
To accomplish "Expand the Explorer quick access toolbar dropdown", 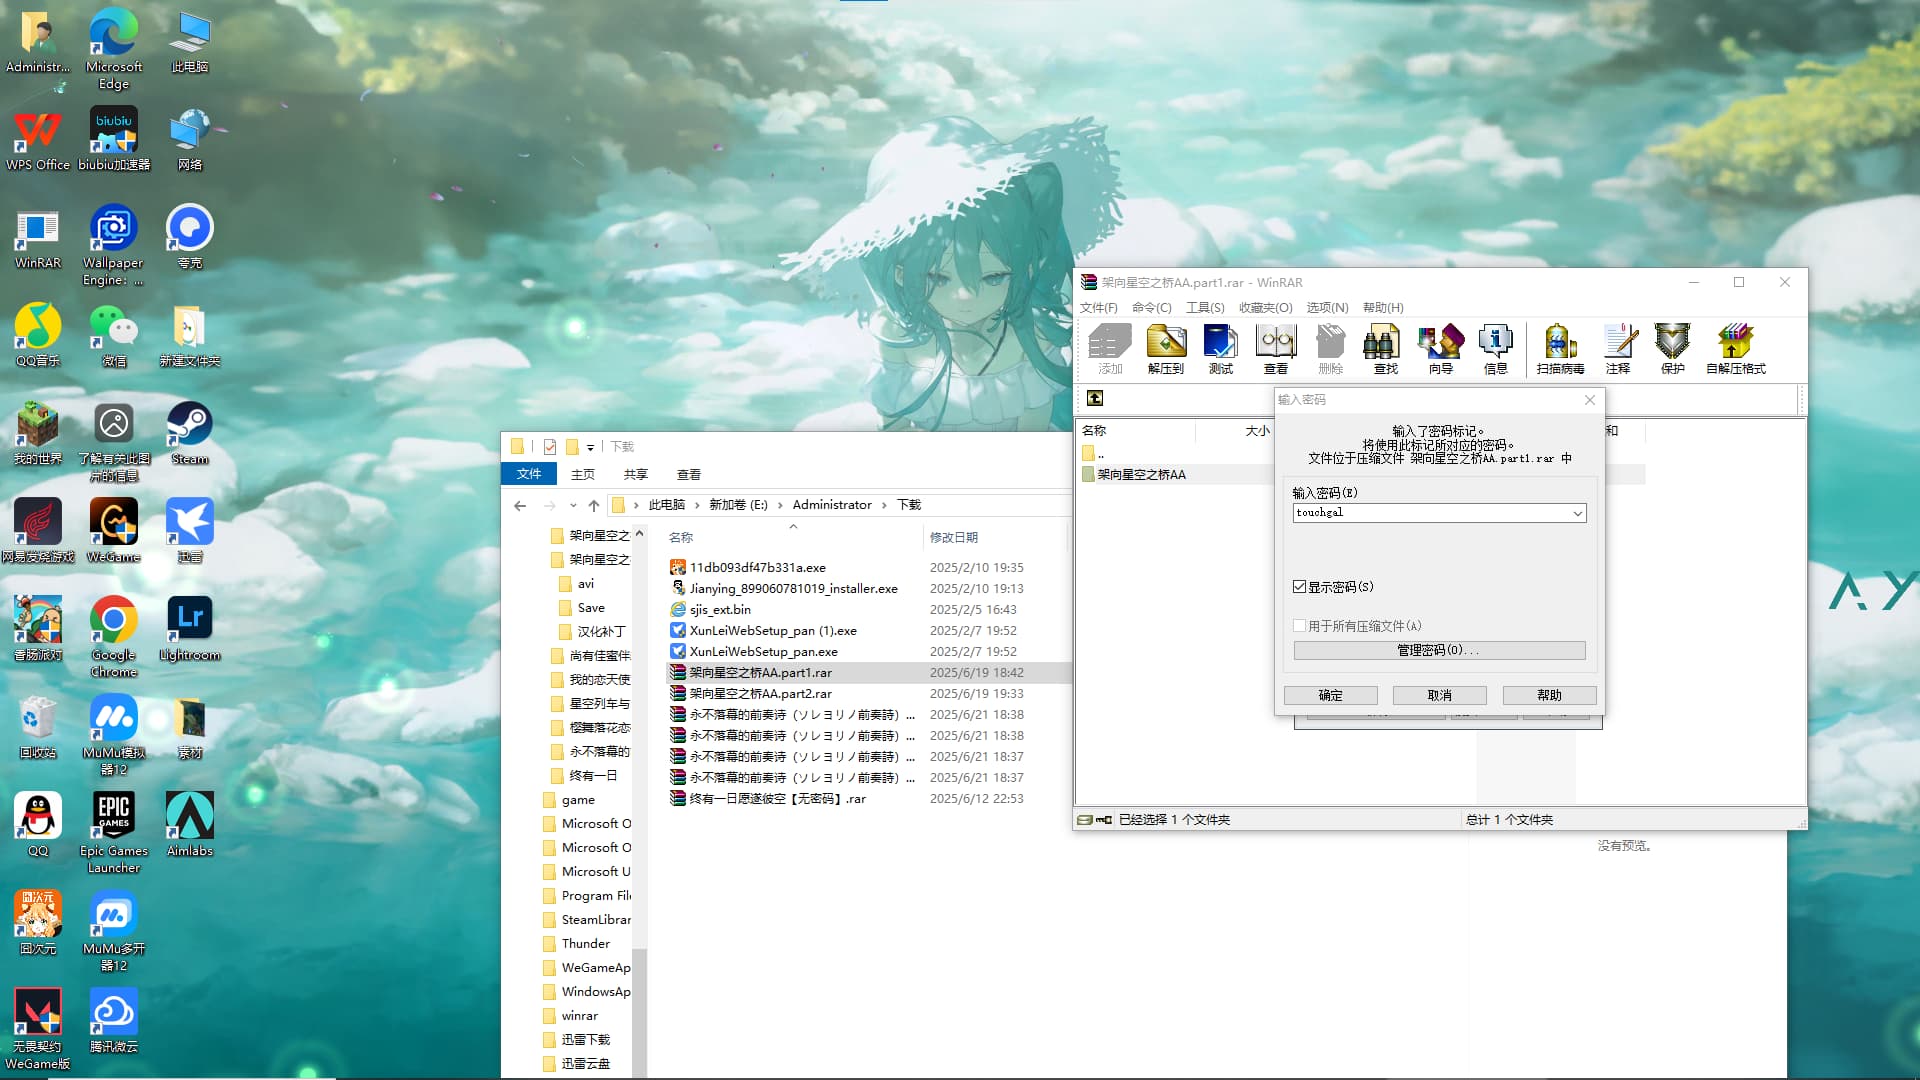I will (x=590, y=447).
